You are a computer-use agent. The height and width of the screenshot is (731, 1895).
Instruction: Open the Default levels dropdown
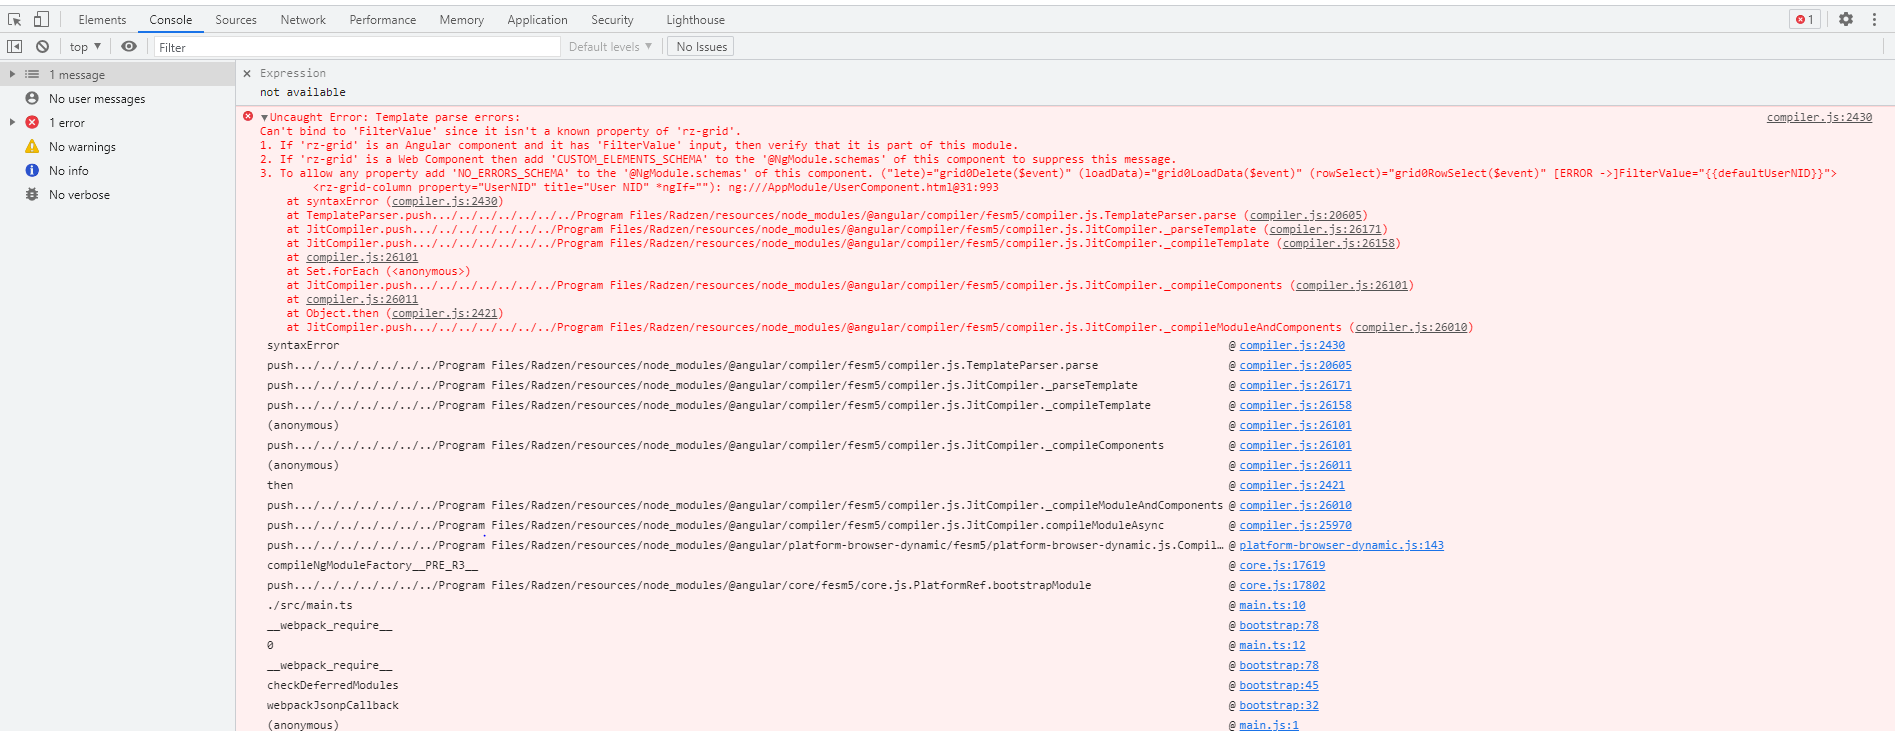coord(610,47)
